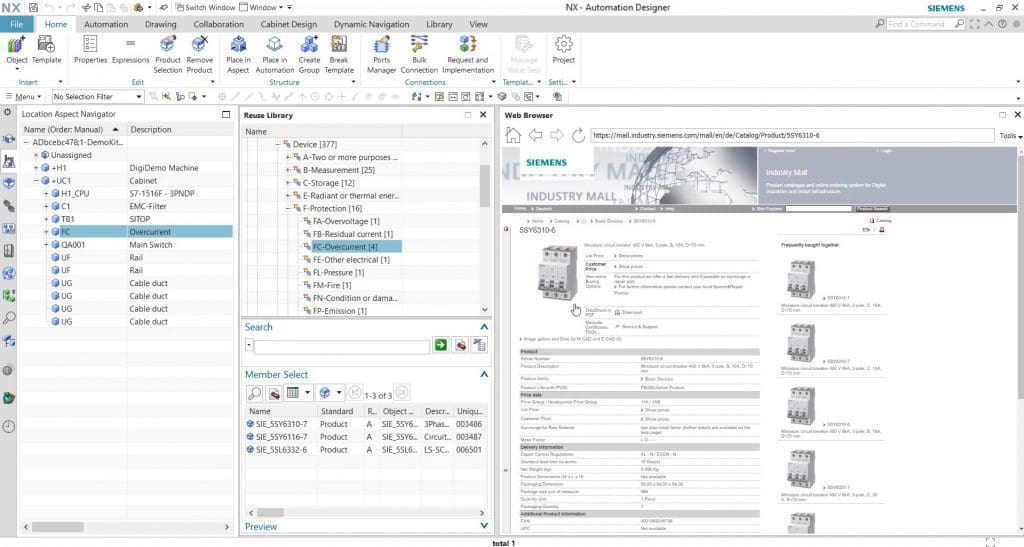This screenshot has width=1024, height=547.
Task: Collapse the +UC1 Cabinet node
Action: [x=36, y=181]
